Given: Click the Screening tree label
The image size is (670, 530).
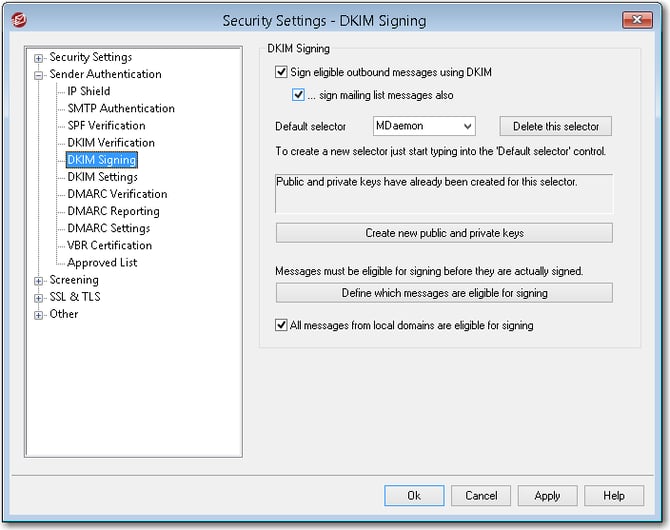Looking at the screenshot, I should tap(74, 280).
